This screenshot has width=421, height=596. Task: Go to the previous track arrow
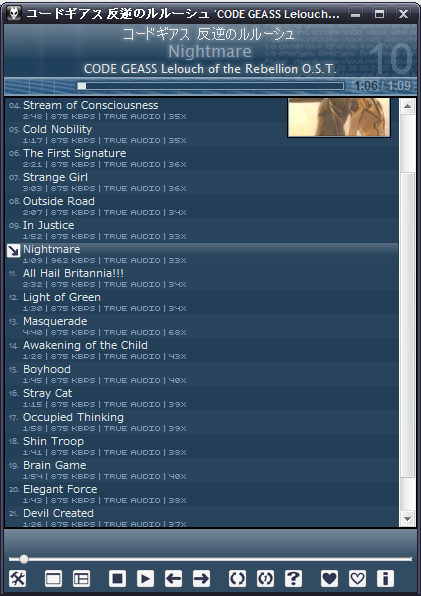coord(174,579)
